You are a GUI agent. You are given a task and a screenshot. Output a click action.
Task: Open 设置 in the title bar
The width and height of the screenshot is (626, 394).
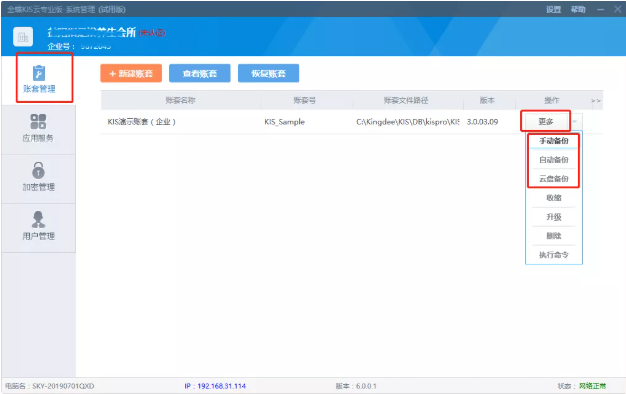click(554, 9)
